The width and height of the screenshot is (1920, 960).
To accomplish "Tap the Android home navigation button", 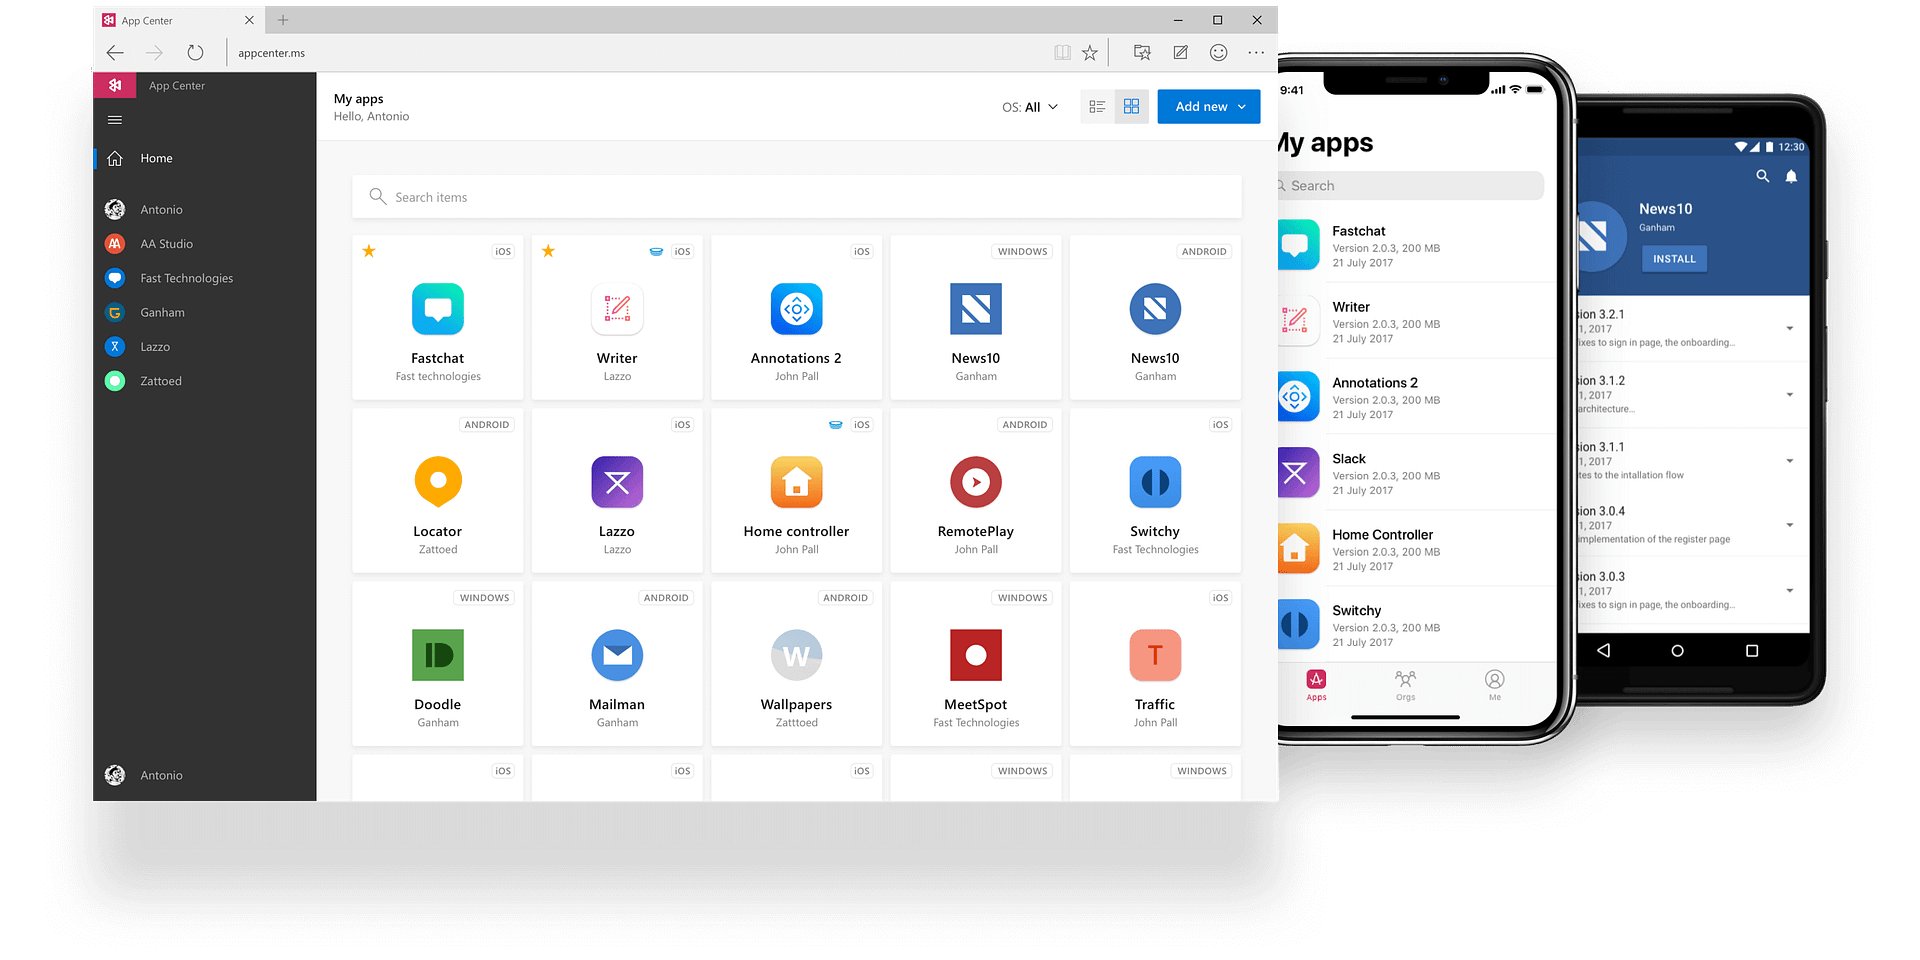I will coord(1678,651).
